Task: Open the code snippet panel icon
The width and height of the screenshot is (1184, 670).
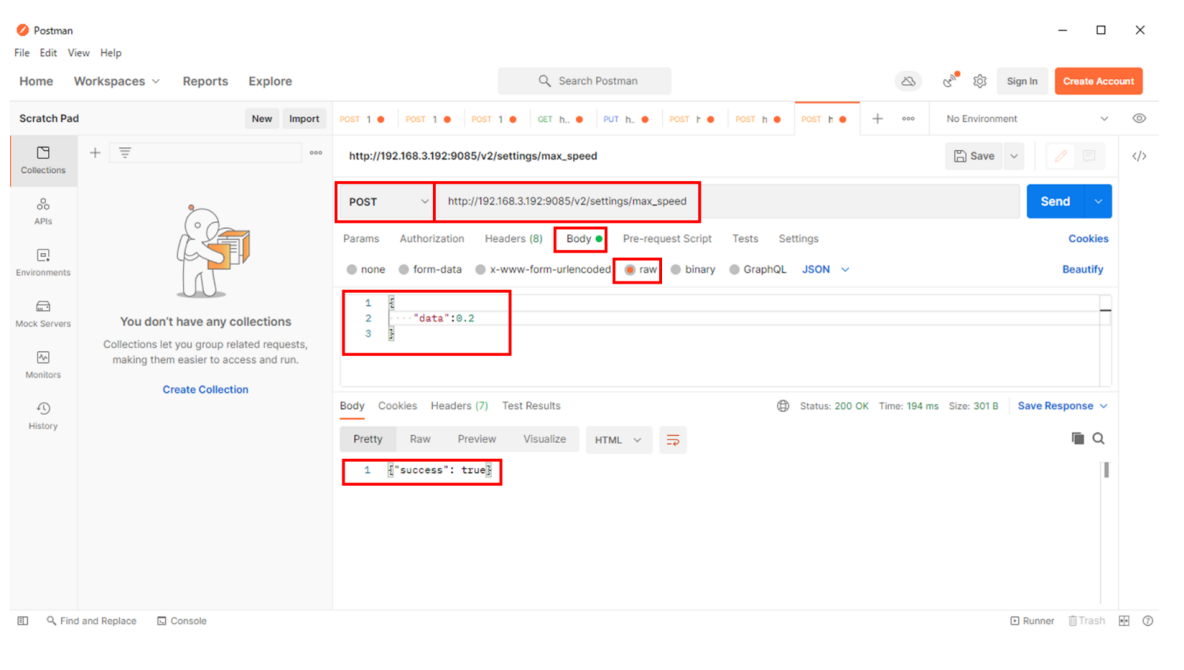Action: pyautogui.click(x=1139, y=156)
